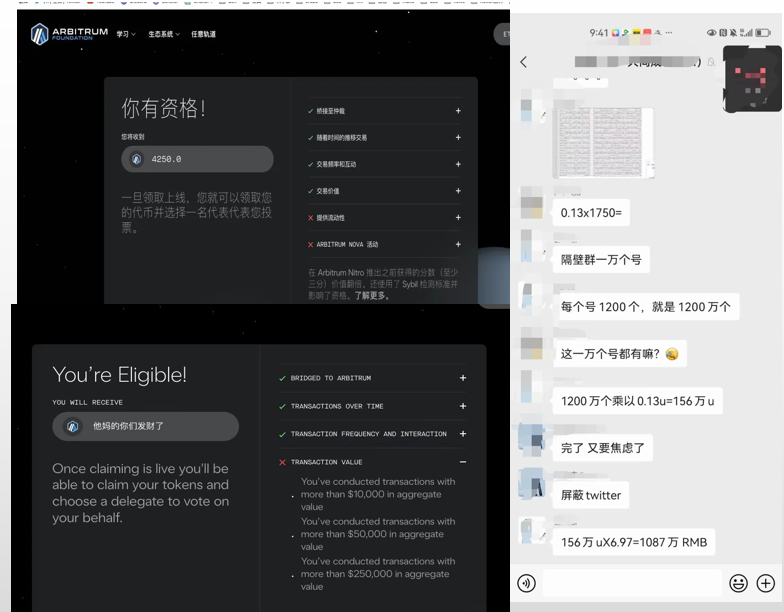Click the muted bell icon in chat header
Viewport: 784px width, 612px height.
click(x=711, y=62)
